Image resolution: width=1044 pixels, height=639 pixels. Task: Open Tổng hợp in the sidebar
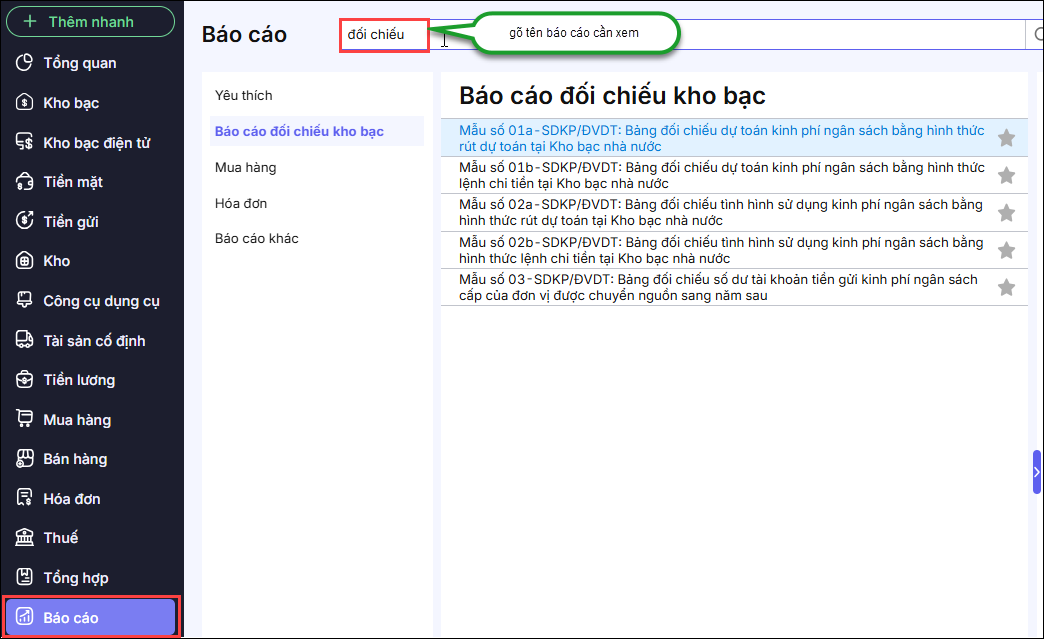[x=75, y=578]
